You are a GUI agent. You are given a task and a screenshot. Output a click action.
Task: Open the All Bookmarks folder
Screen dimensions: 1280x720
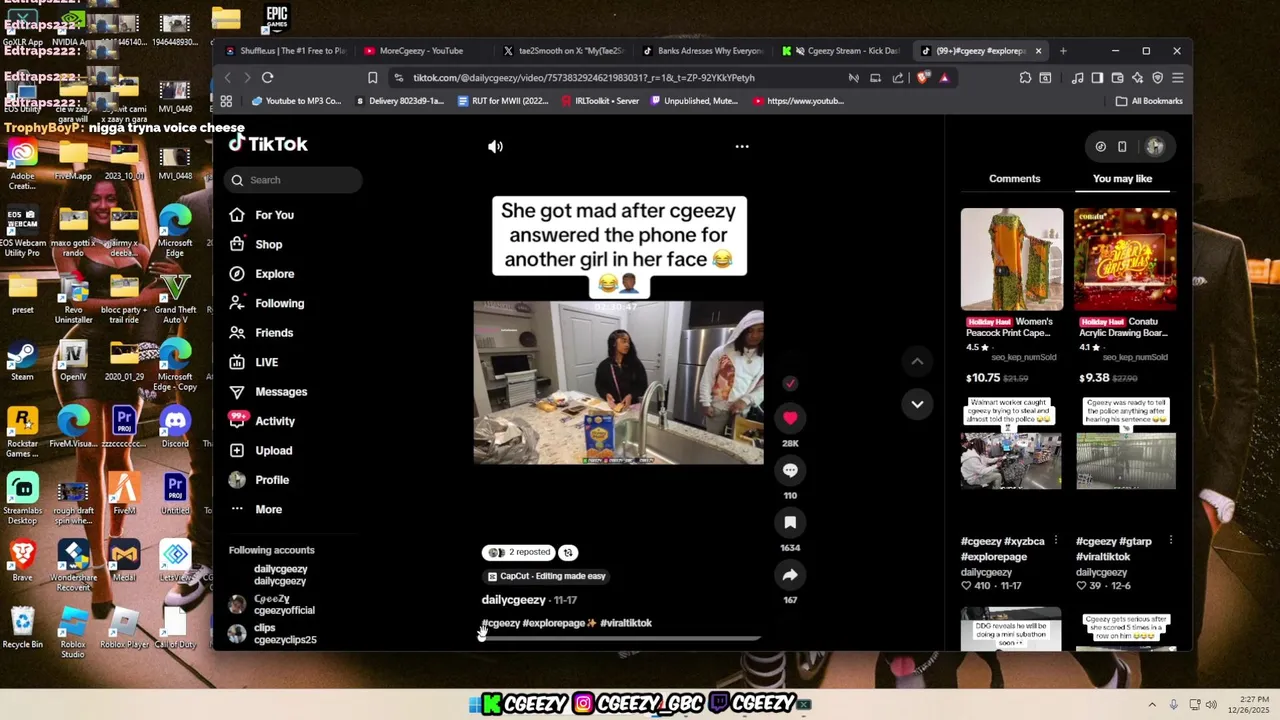tap(1149, 101)
